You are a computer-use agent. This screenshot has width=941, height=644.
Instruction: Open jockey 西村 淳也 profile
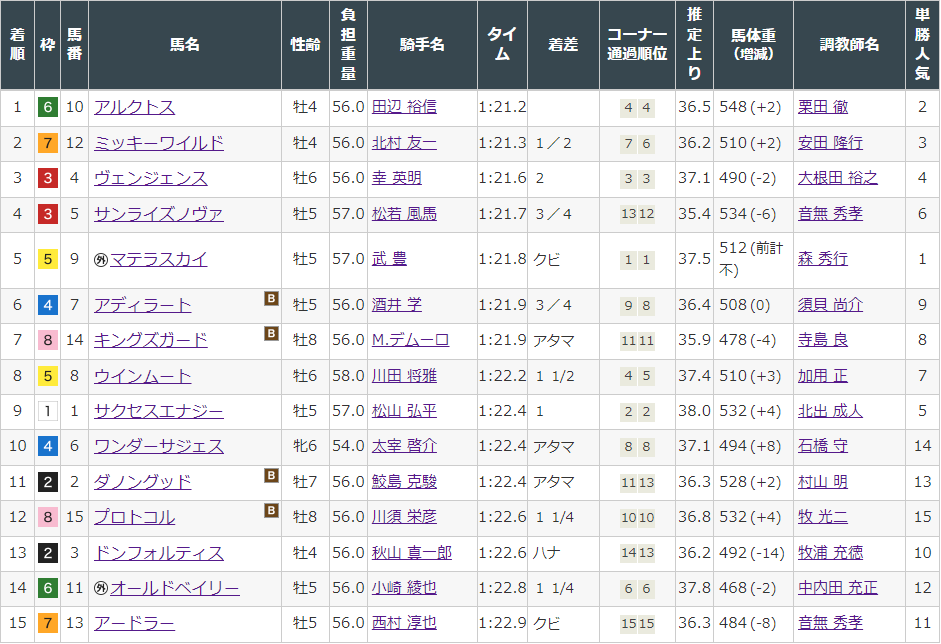(404, 624)
